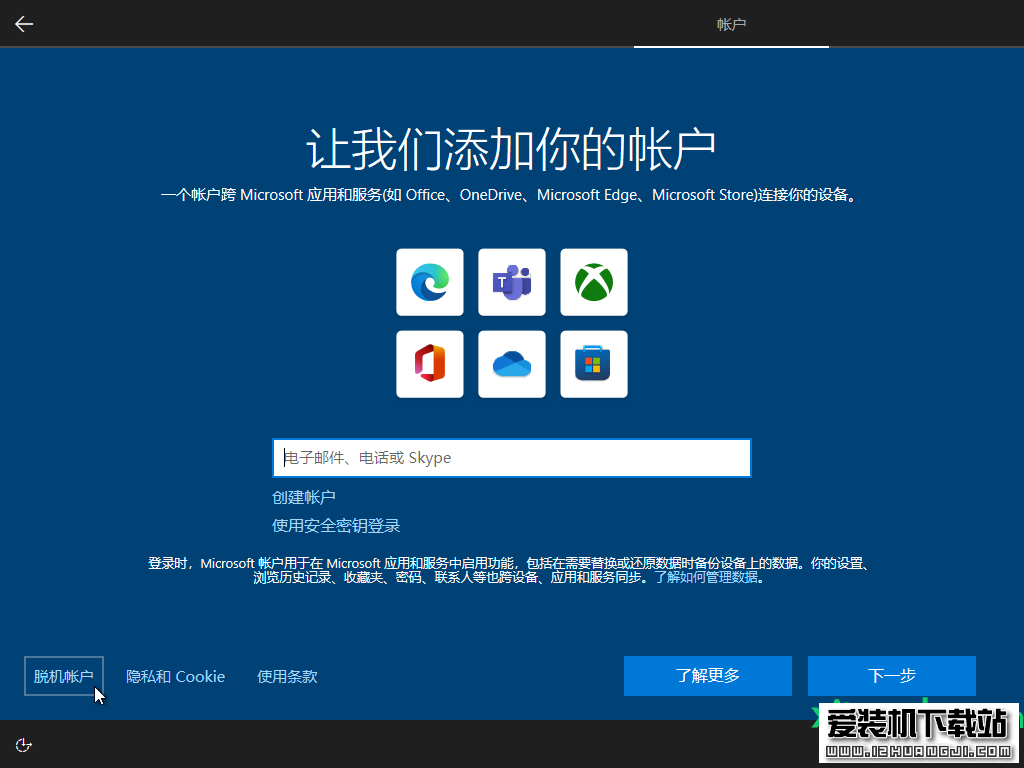The width and height of the screenshot is (1024, 768).
Task: Open the Ease of Access icon at the bottom-left
Action: pyautogui.click(x=24, y=745)
